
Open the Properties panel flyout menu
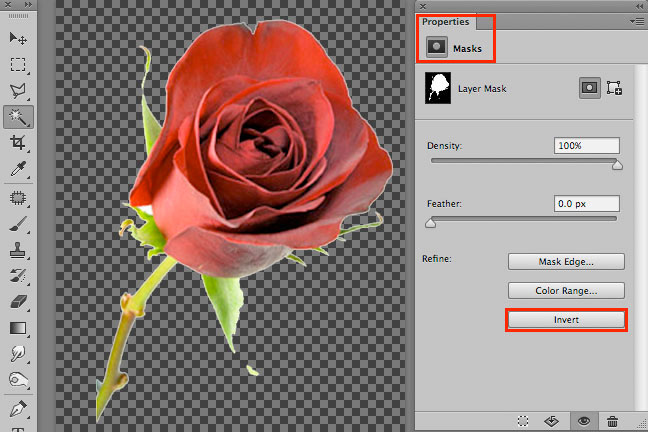(x=636, y=20)
